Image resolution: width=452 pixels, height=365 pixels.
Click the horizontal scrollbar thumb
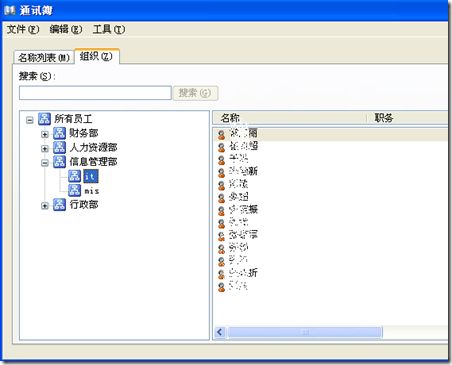305,332
